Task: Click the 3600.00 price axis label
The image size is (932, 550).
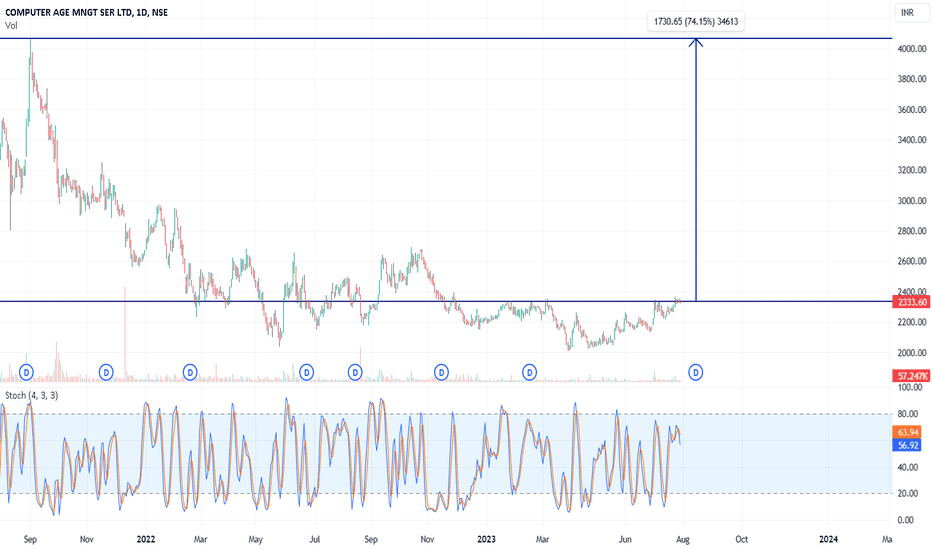Action: [x=912, y=109]
